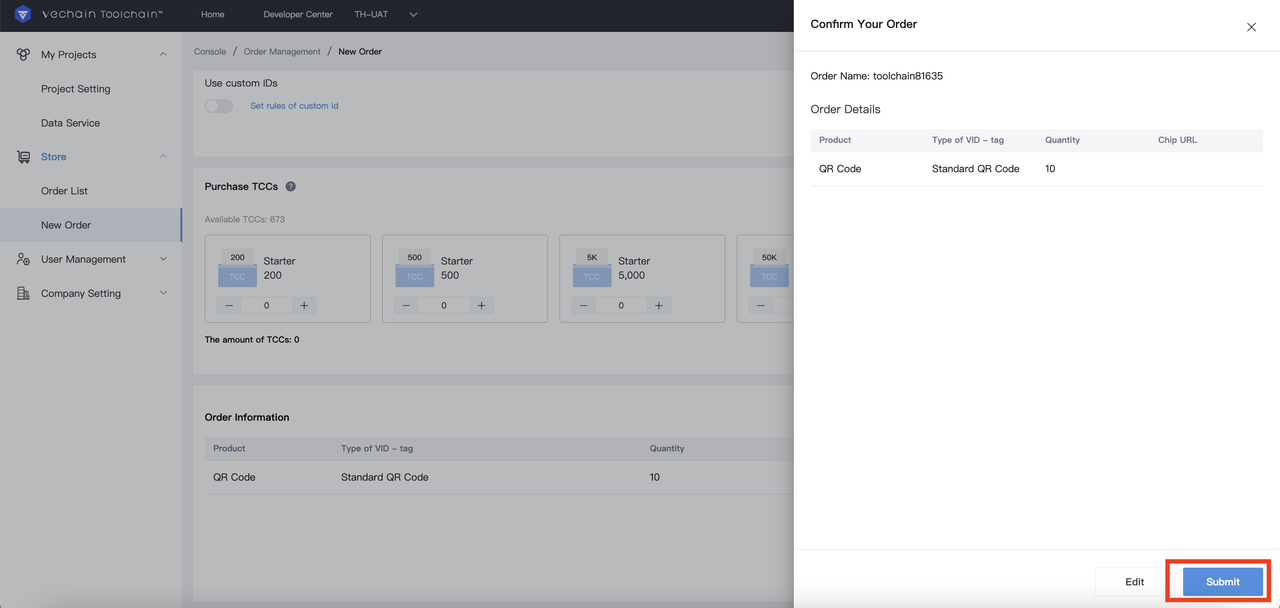
Task: Click Starter 500 quantity input field
Action: [444, 305]
